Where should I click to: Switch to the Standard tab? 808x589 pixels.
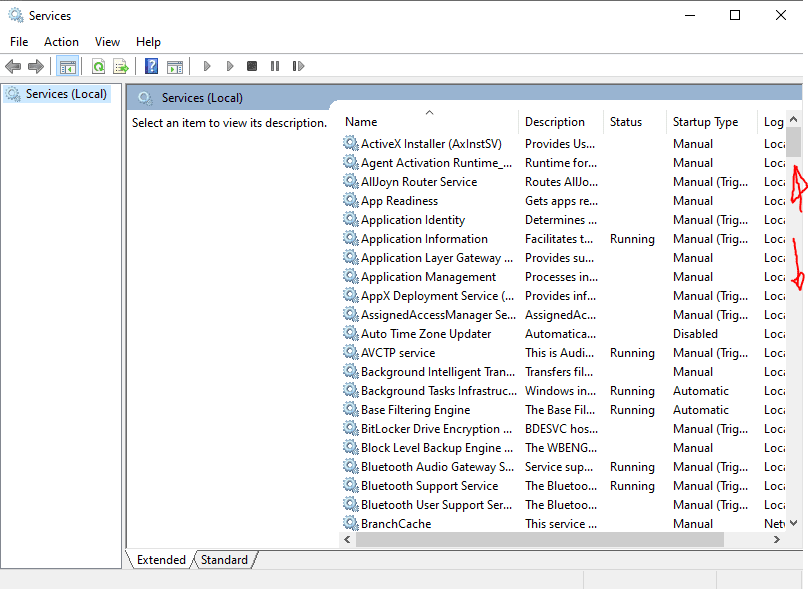(x=224, y=560)
